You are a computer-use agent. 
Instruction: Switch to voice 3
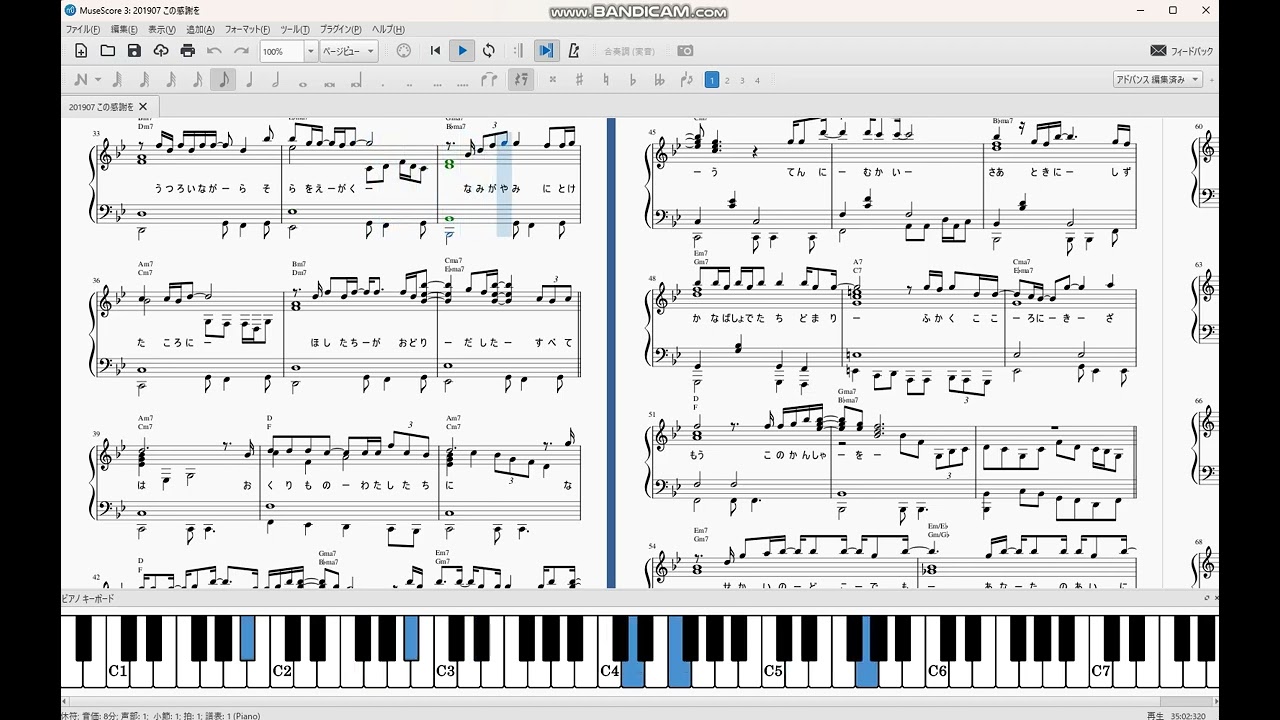pyautogui.click(x=742, y=80)
